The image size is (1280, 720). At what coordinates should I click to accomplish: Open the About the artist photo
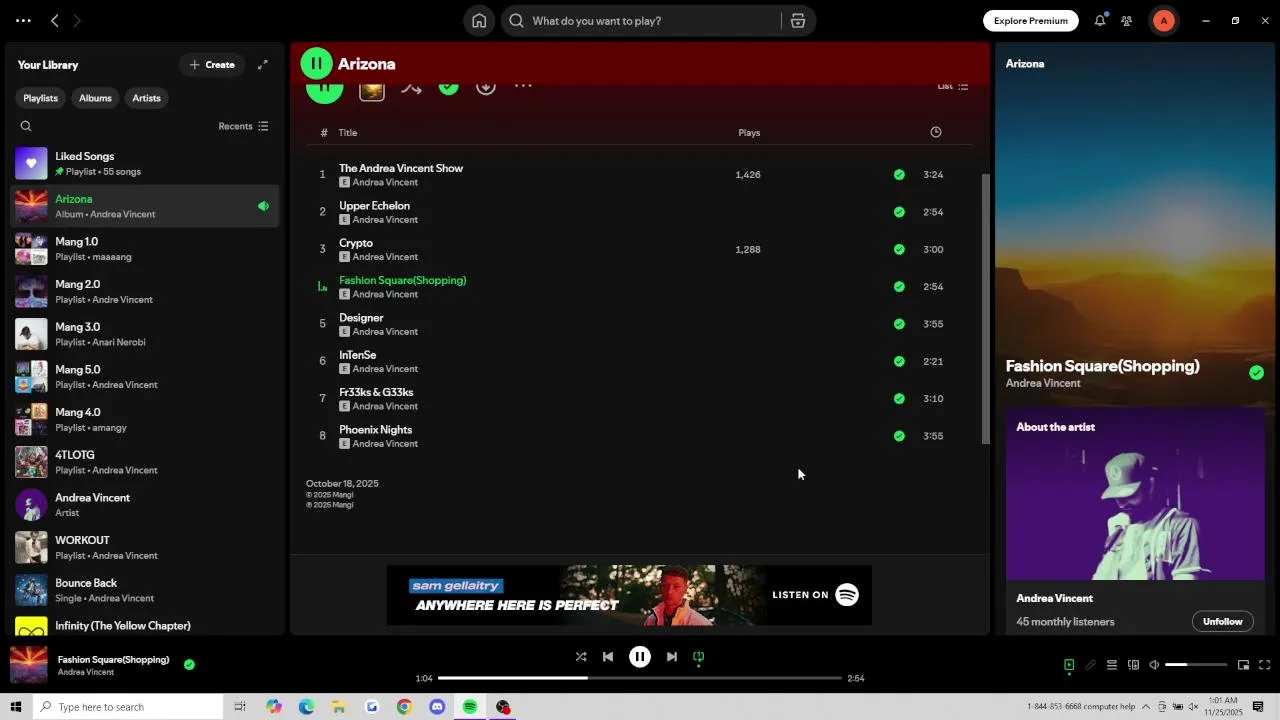[1136, 494]
